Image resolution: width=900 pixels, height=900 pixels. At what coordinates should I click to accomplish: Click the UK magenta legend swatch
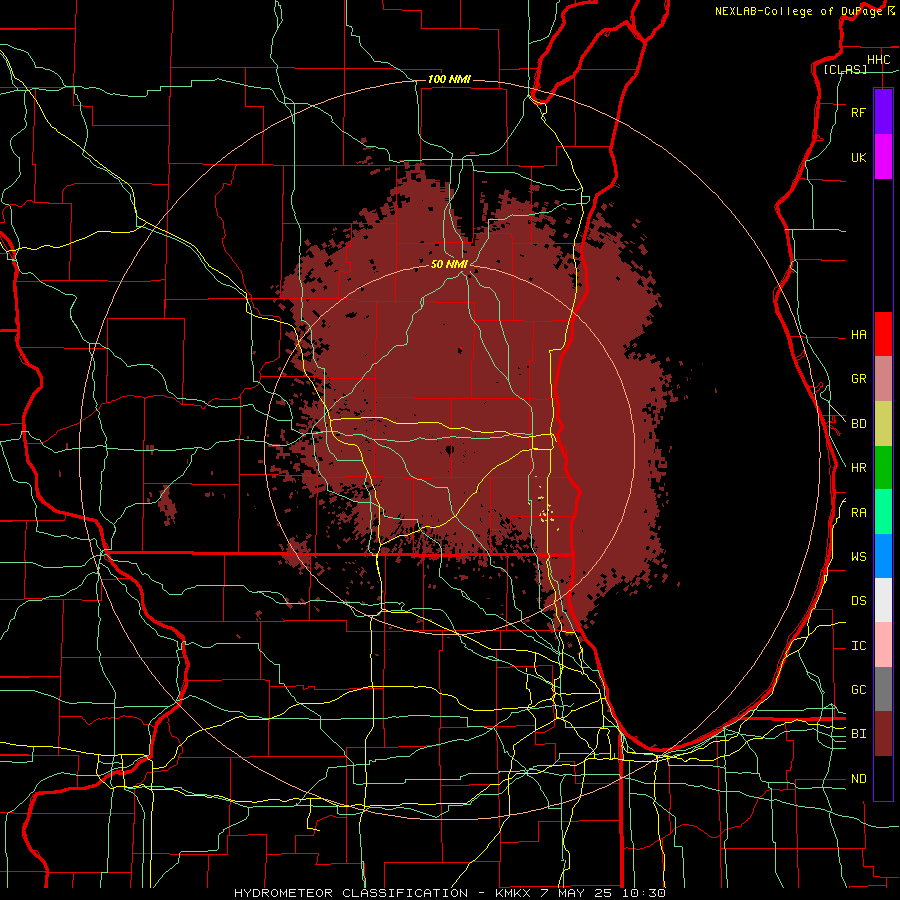pos(883,157)
